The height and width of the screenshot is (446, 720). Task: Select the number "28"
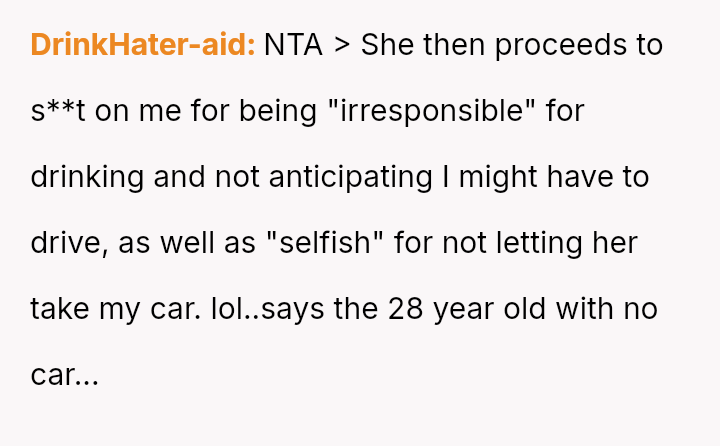click(405, 309)
